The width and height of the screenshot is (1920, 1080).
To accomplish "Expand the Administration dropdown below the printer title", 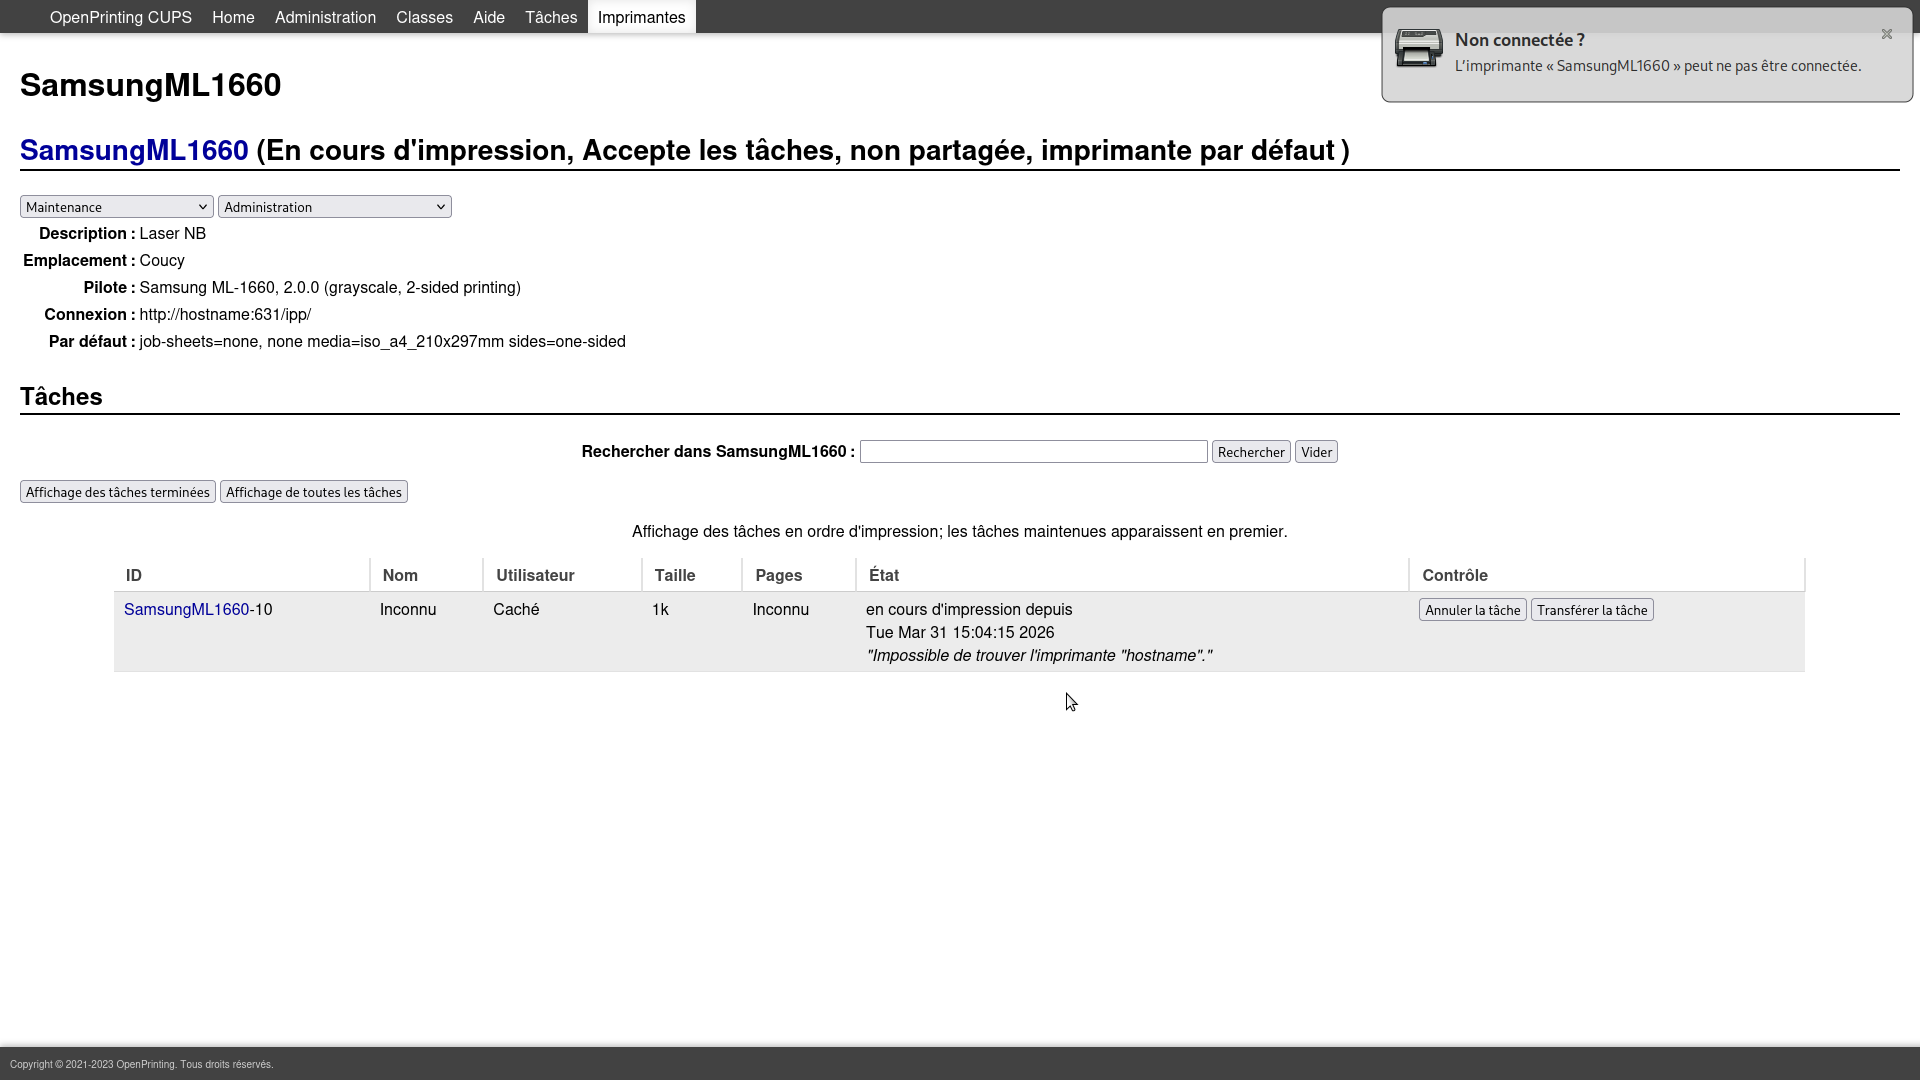I will click(x=335, y=207).
